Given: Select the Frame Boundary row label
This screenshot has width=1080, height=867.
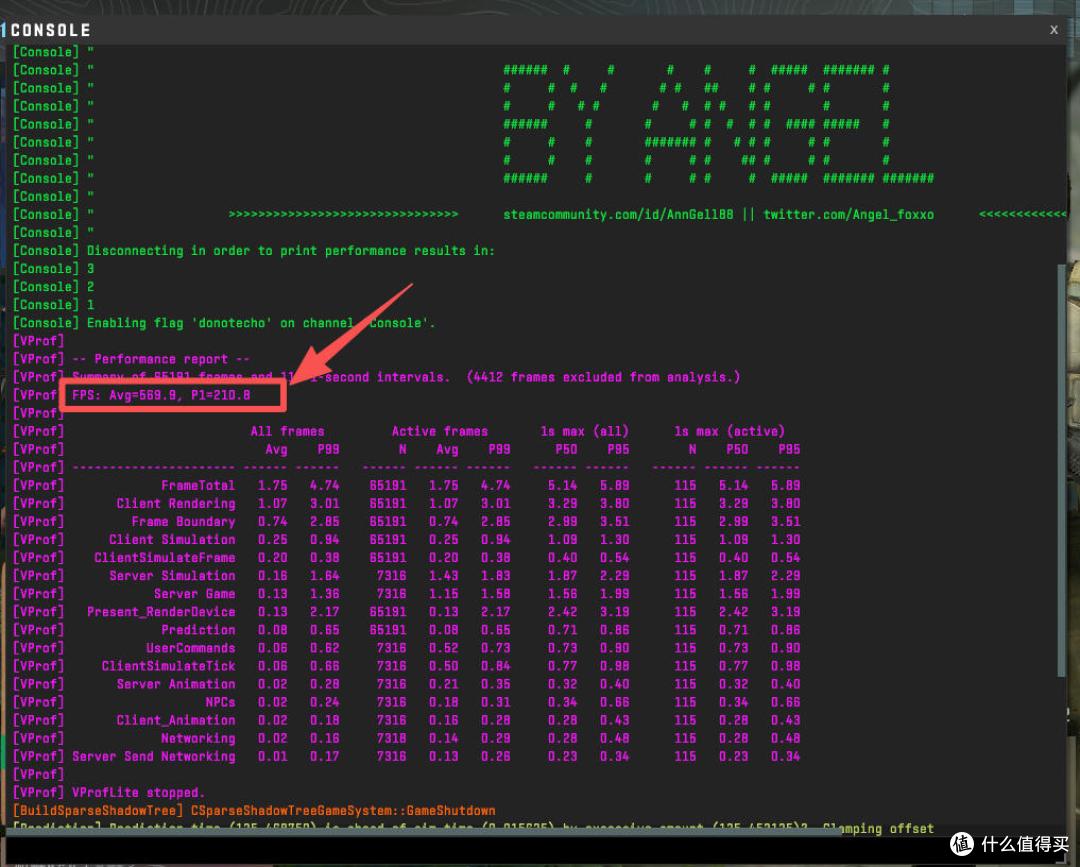Looking at the screenshot, I should 183,521.
